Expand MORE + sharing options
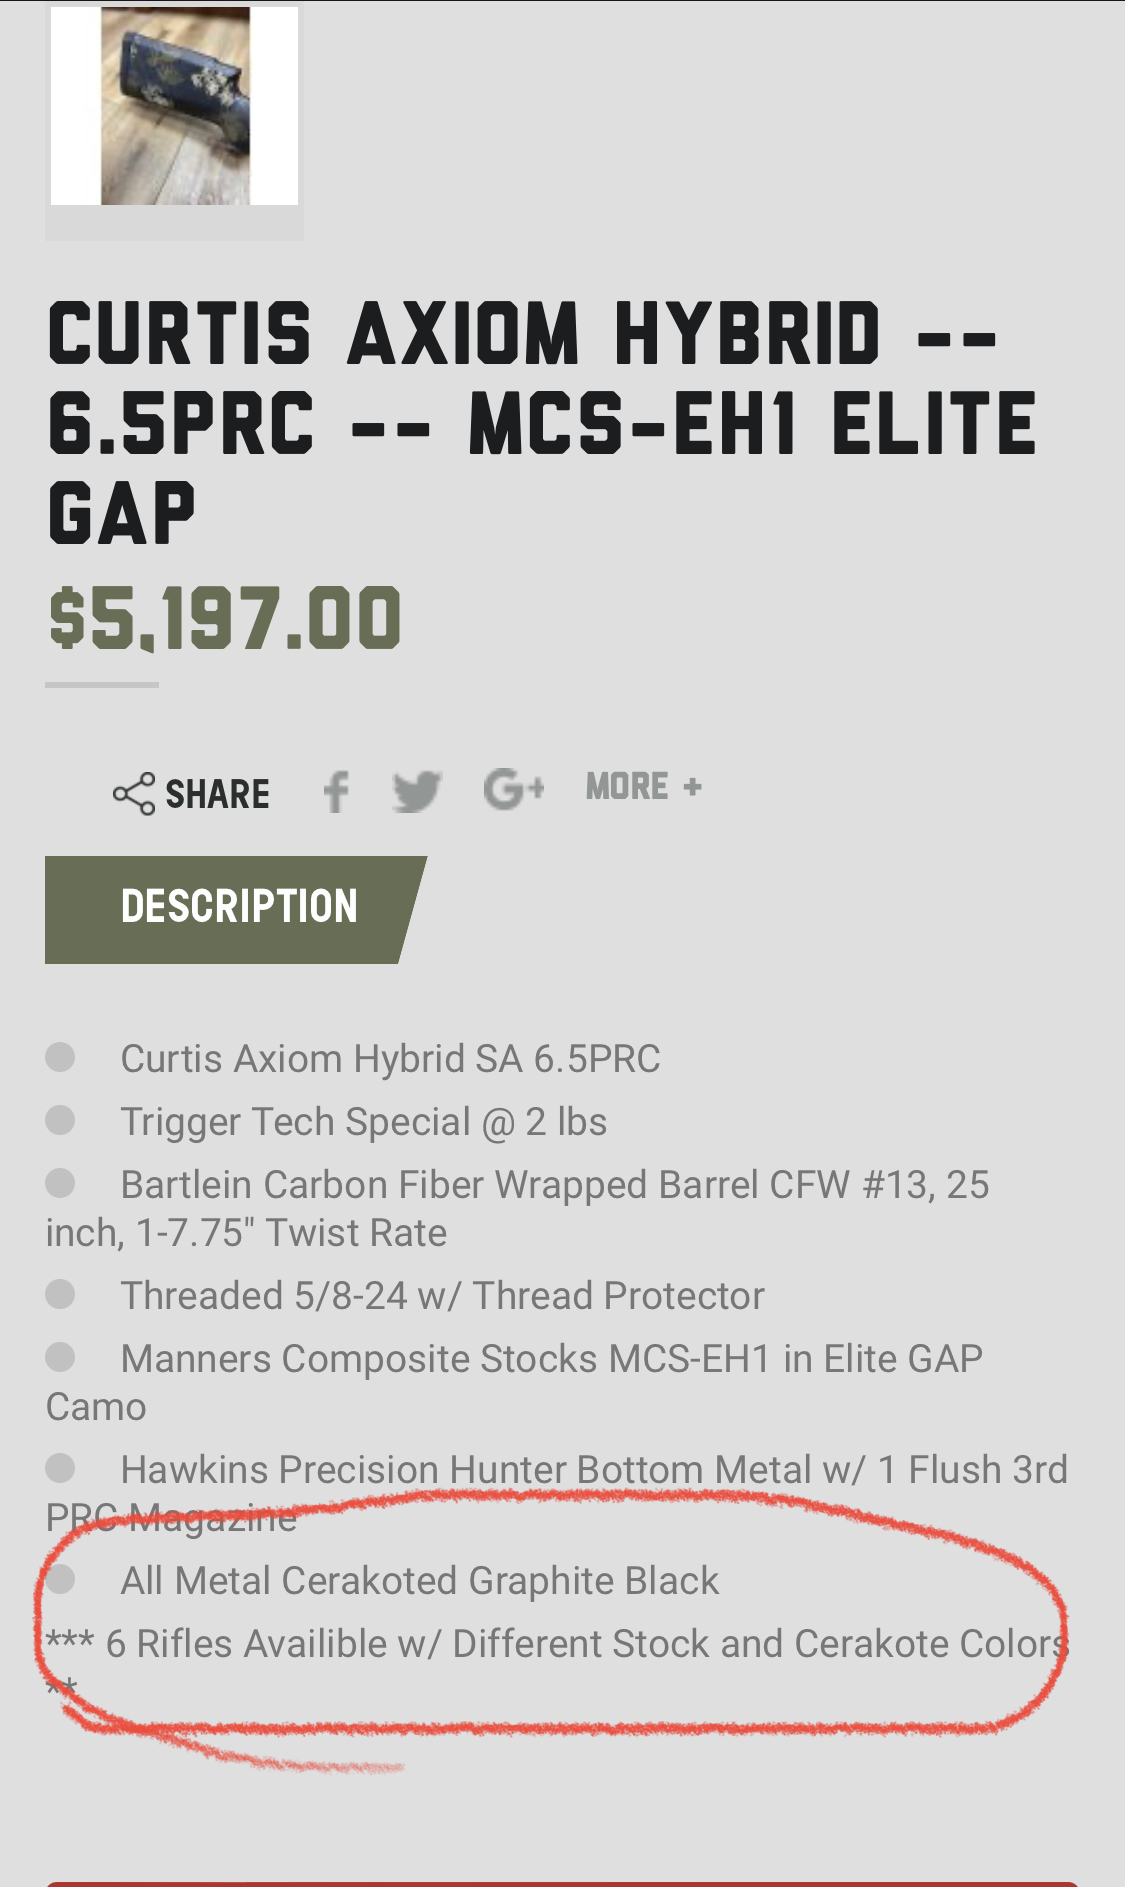The image size is (1125, 1887). 643,787
